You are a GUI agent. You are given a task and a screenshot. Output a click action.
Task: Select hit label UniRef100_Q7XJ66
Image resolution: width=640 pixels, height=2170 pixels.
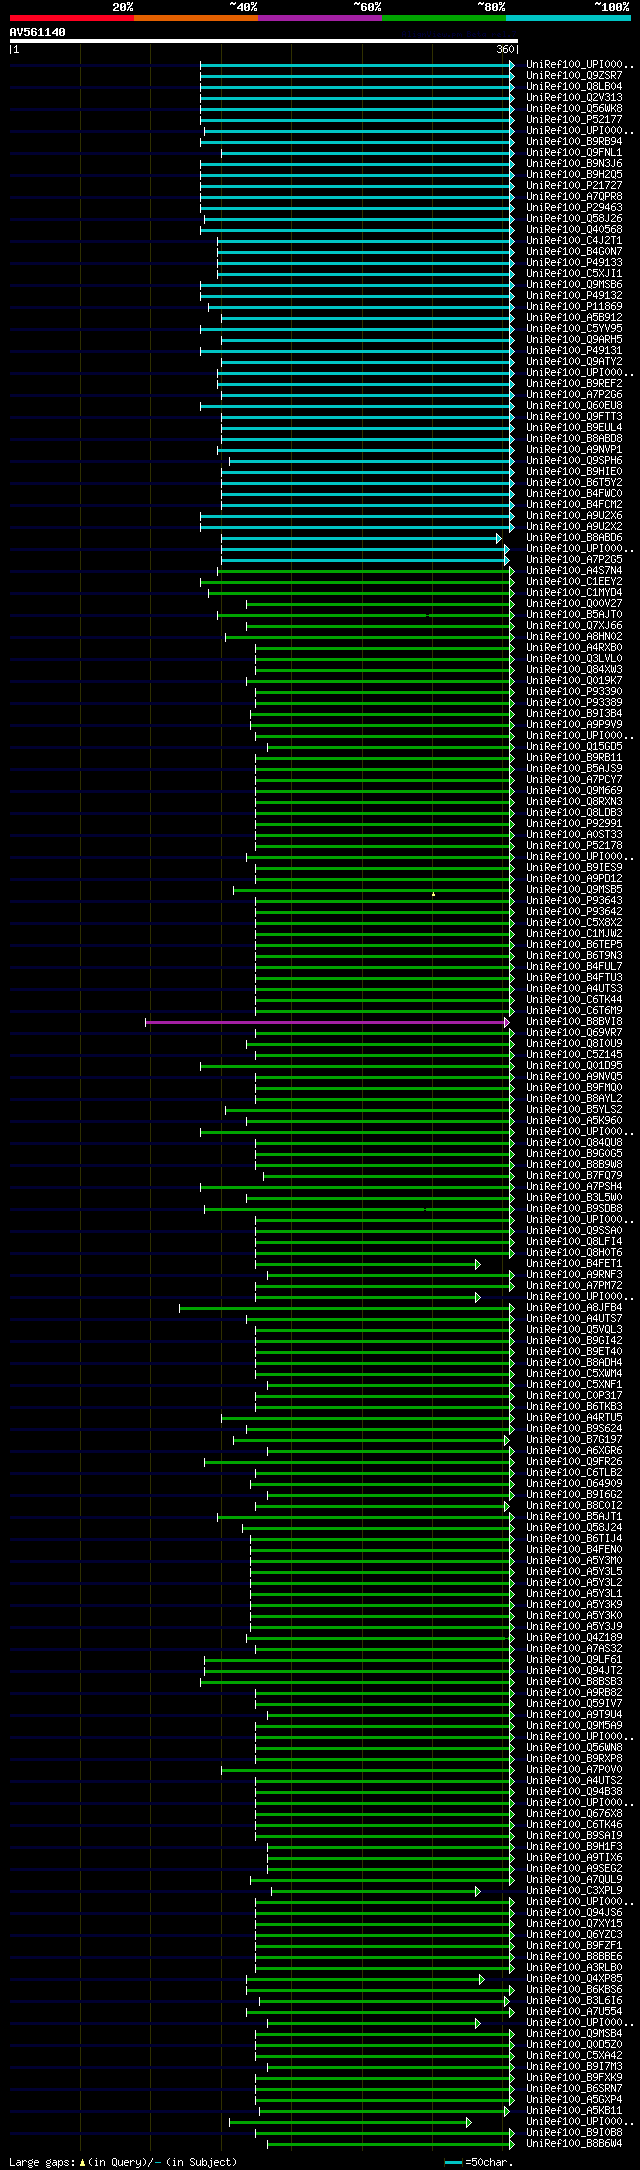(574, 625)
